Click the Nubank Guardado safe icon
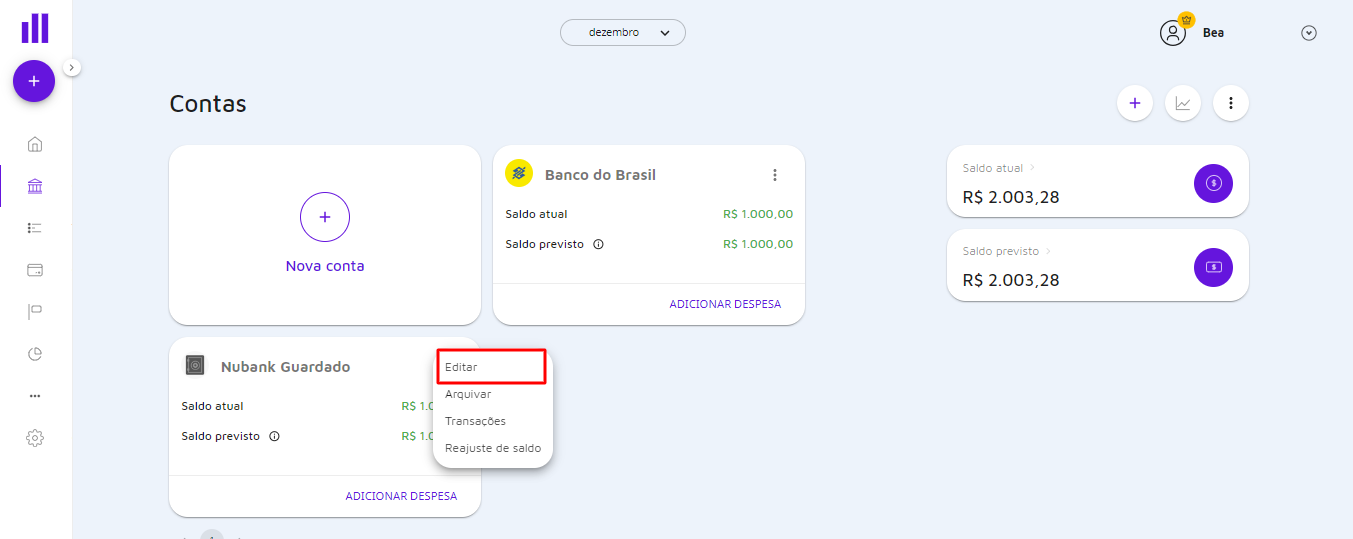The width and height of the screenshot is (1353, 539). [195, 366]
